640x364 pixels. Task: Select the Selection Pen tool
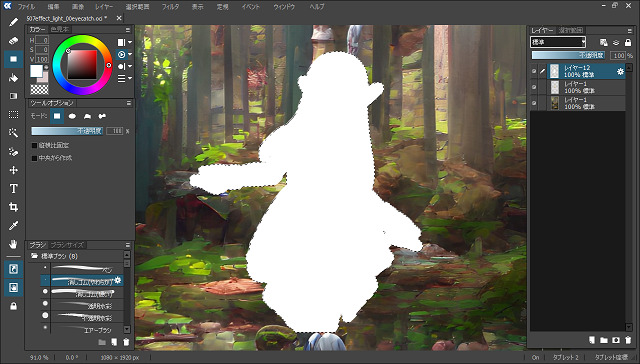(x=13, y=152)
